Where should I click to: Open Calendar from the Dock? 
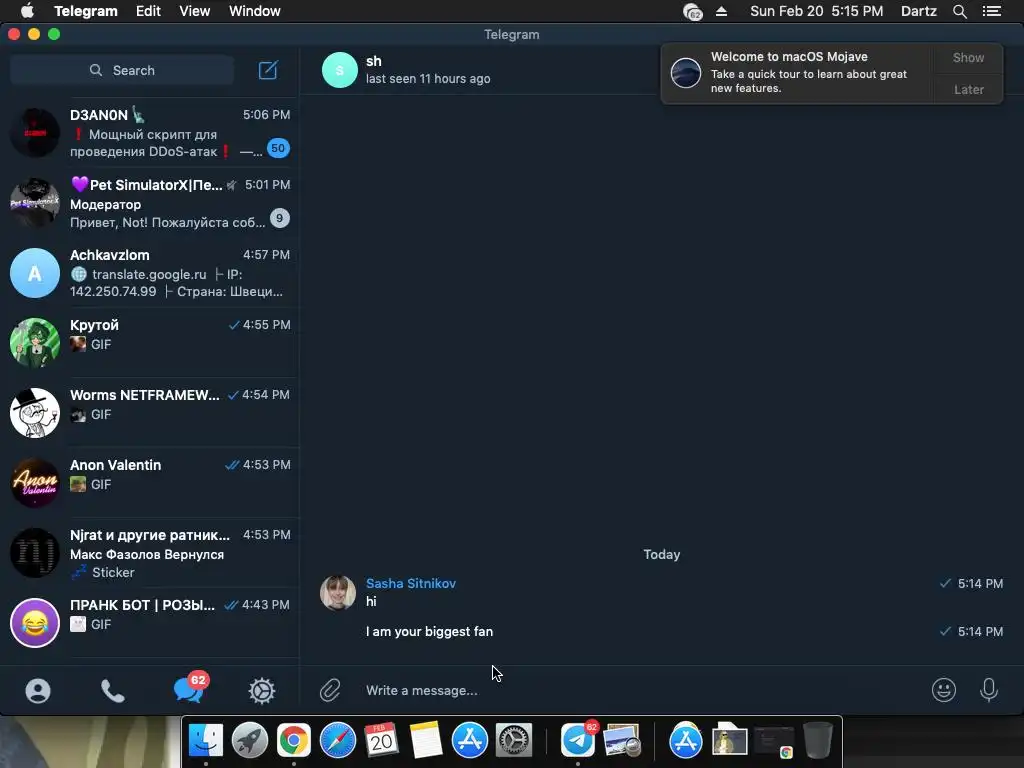[381, 741]
